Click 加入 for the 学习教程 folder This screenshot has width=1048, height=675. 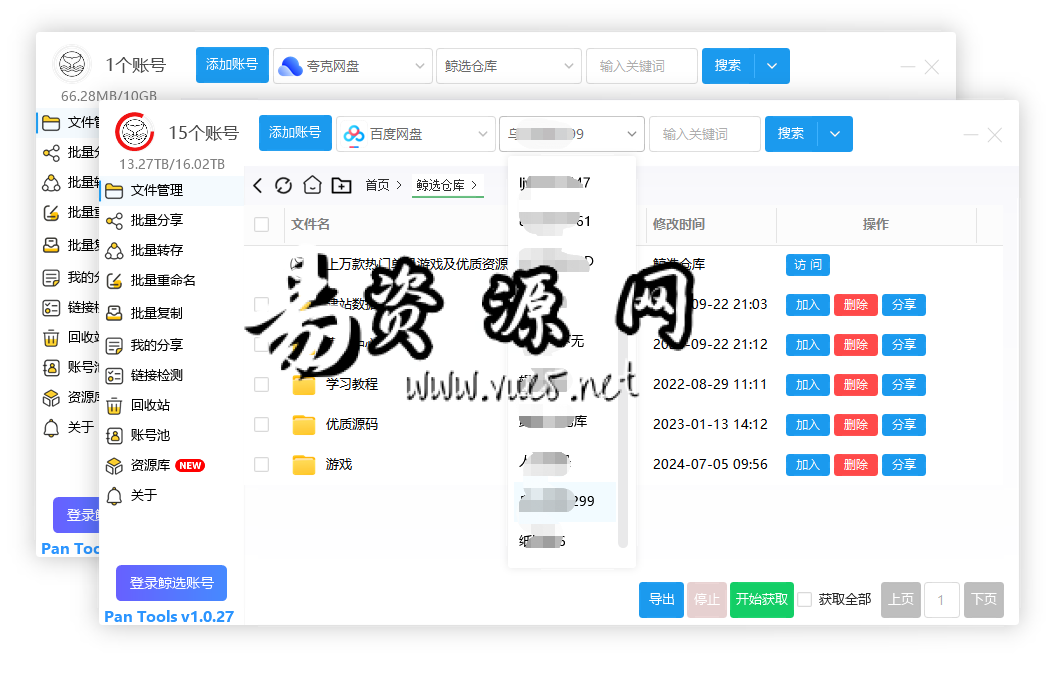click(807, 385)
